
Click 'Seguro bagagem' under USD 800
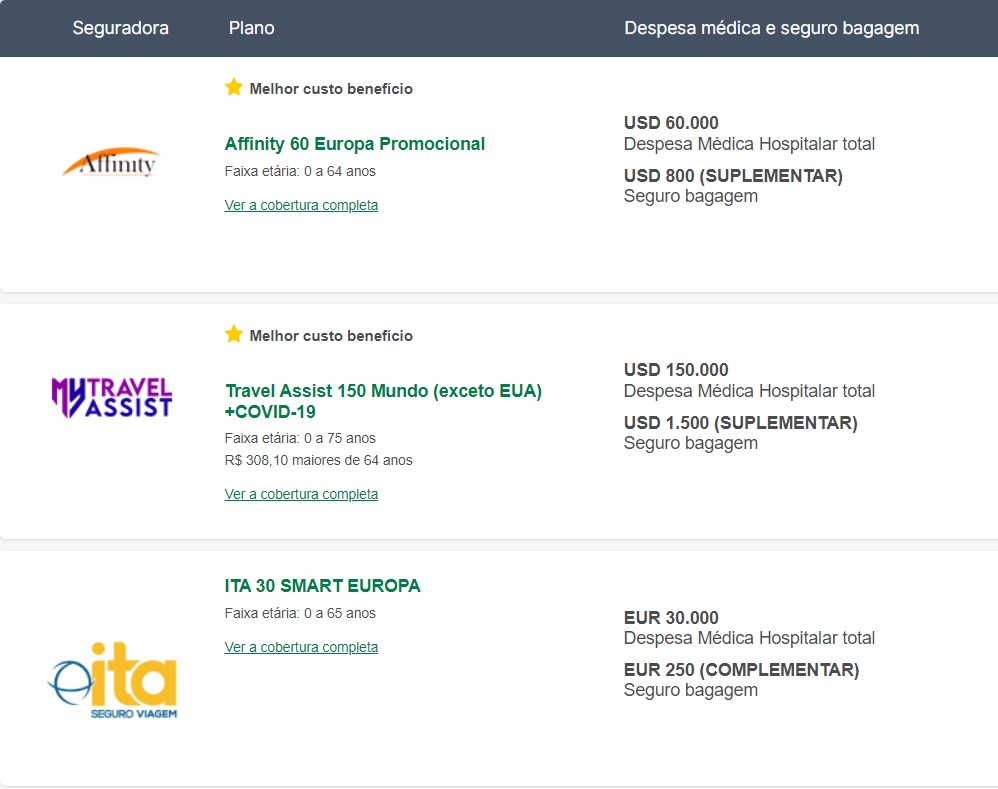click(x=691, y=197)
